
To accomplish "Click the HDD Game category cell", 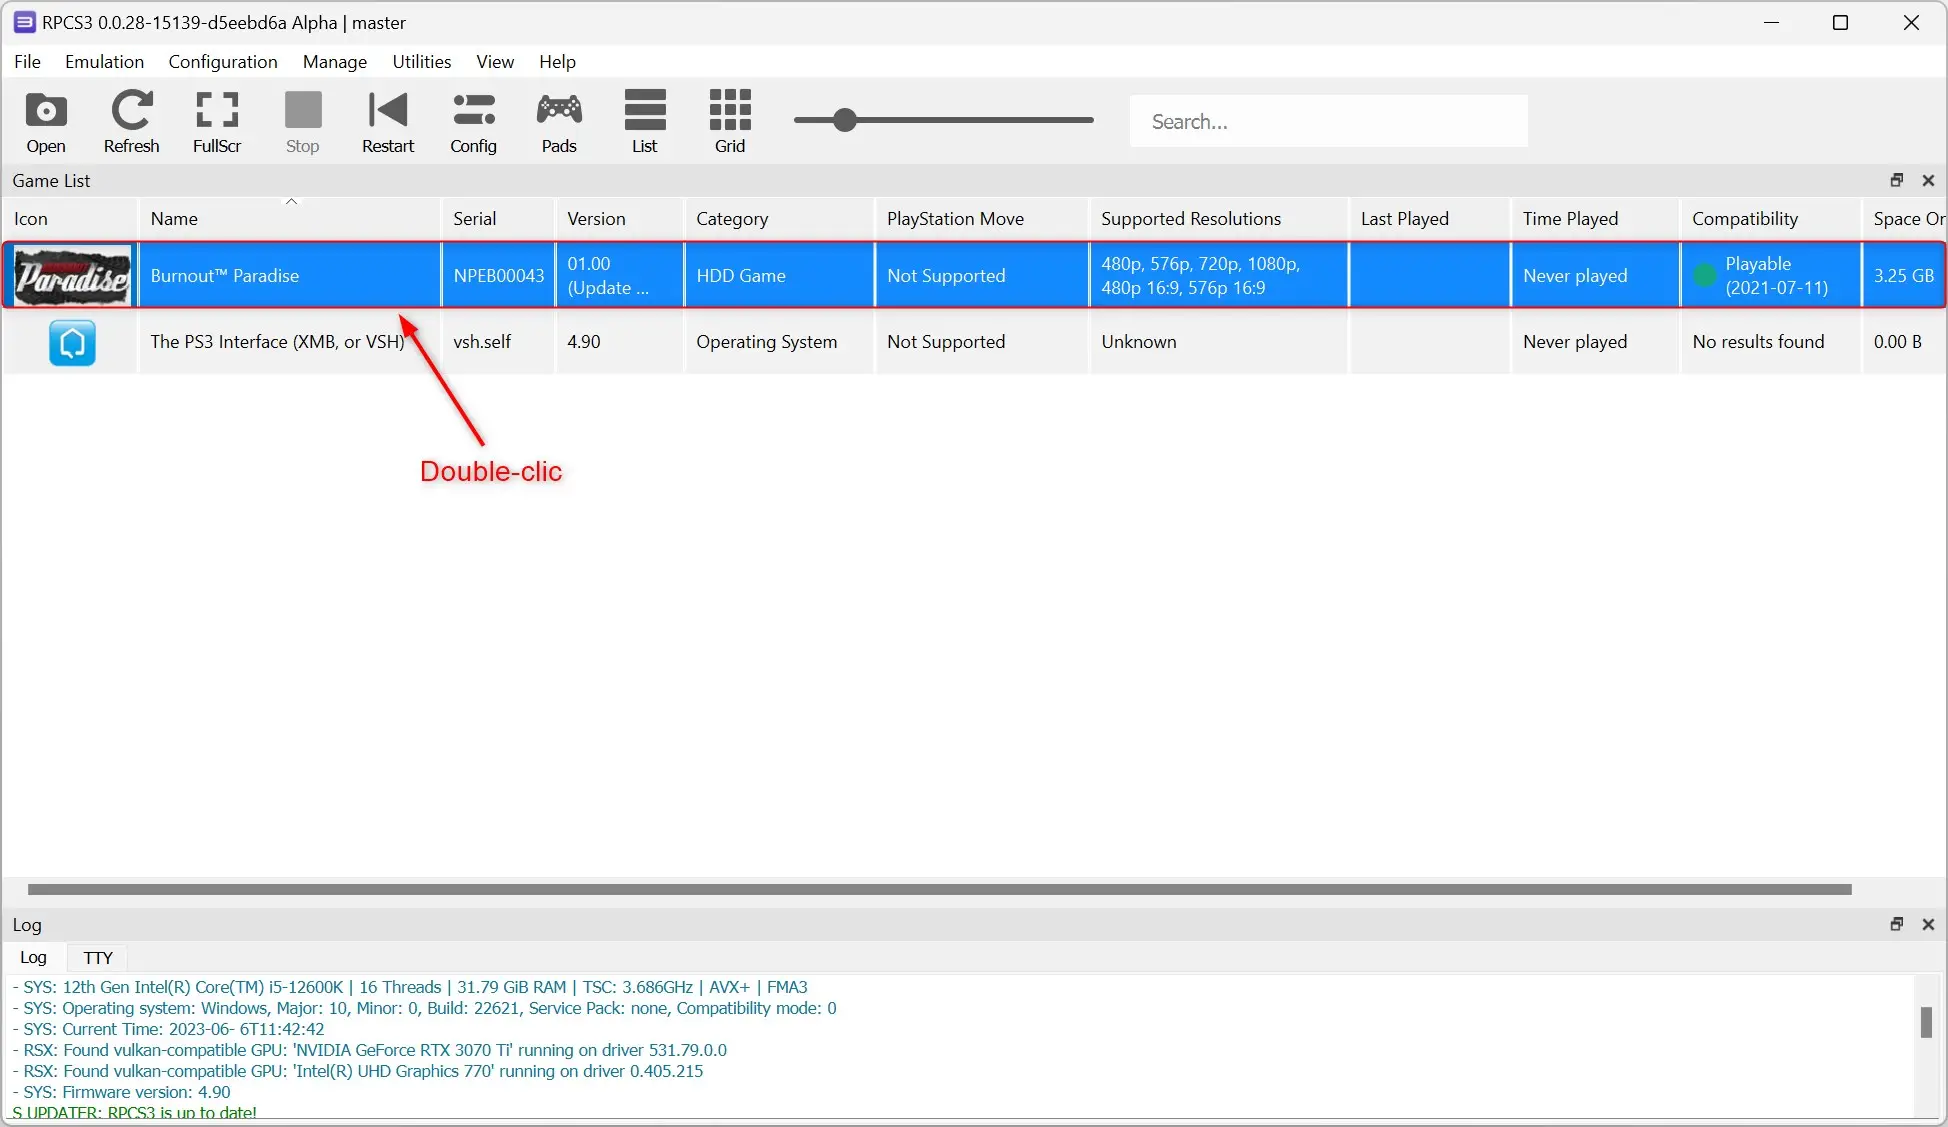I will (x=779, y=275).
